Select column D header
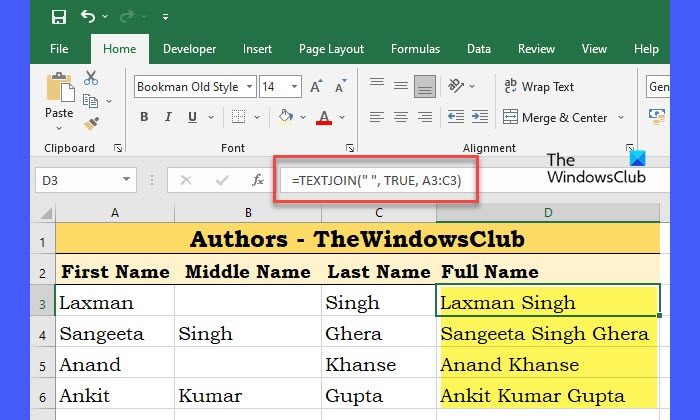The image size is (700, 420). click(x=548, y=213)
